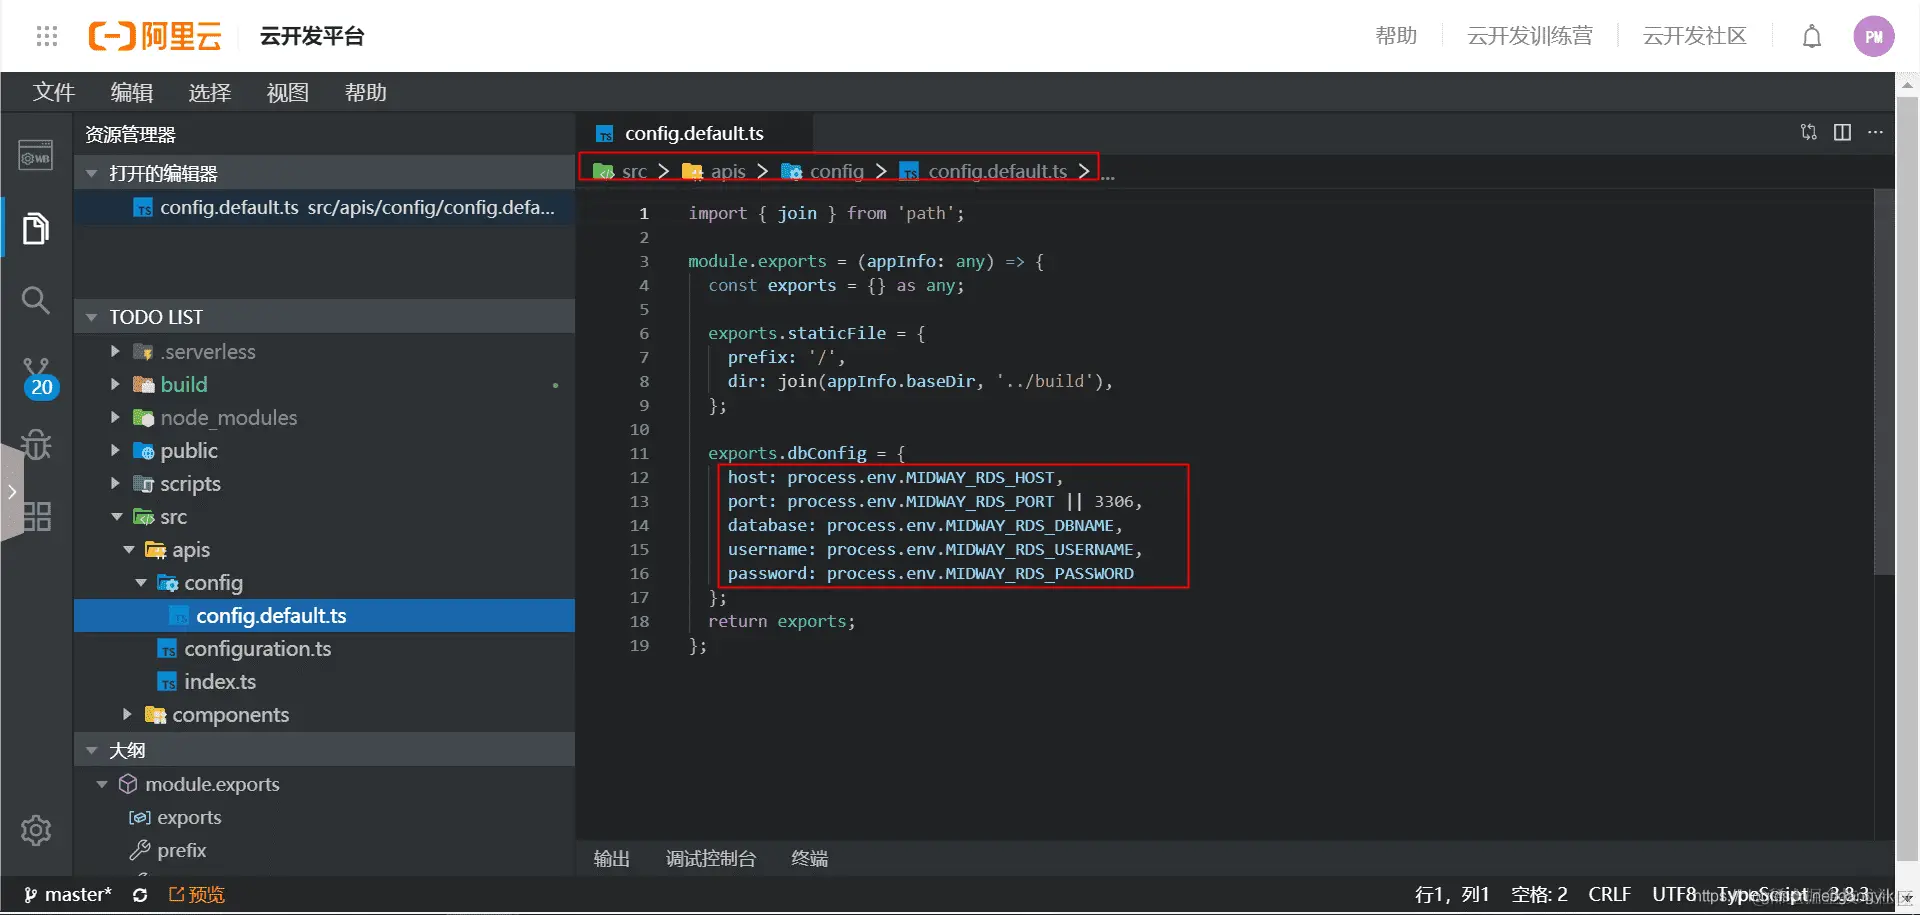Click the master branch indicator
This screenshot has width=1920, height=915.
(x=68, y=895)
